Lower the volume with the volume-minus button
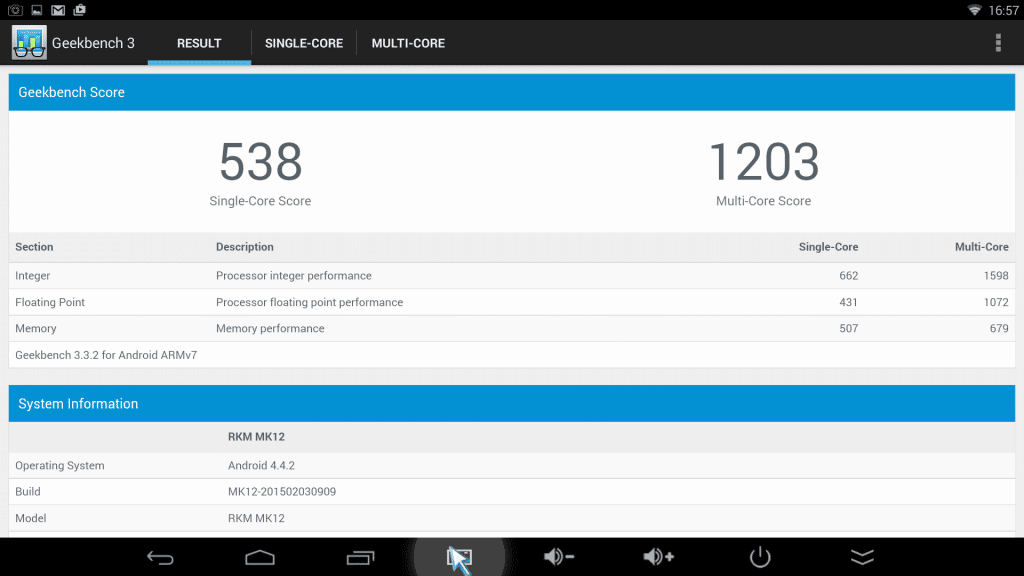The image size is (1024, 576). [559, 556]
